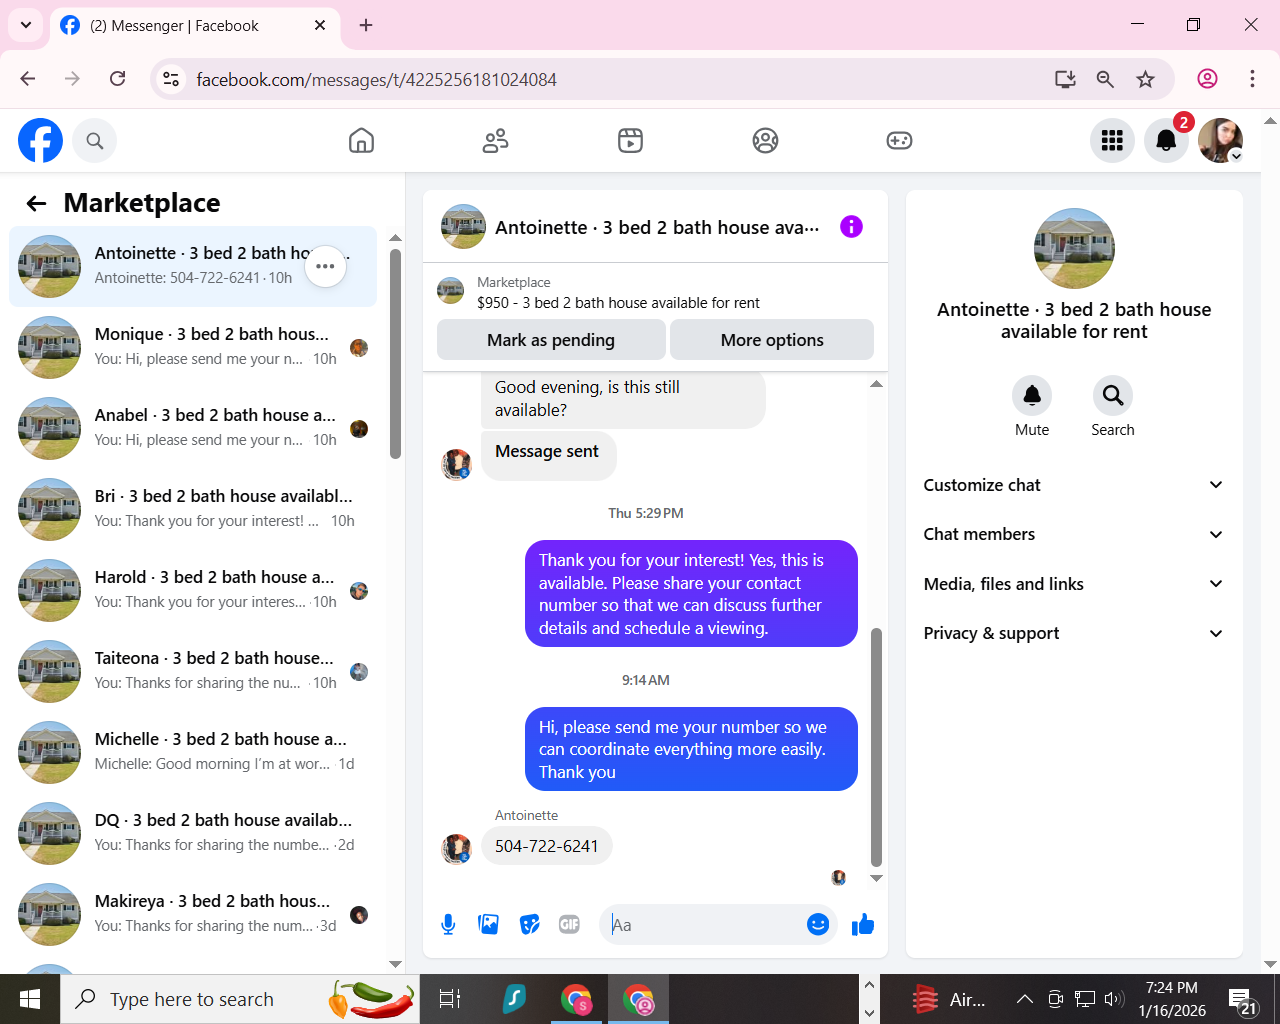Open a new browser tab

coord(366,25)
